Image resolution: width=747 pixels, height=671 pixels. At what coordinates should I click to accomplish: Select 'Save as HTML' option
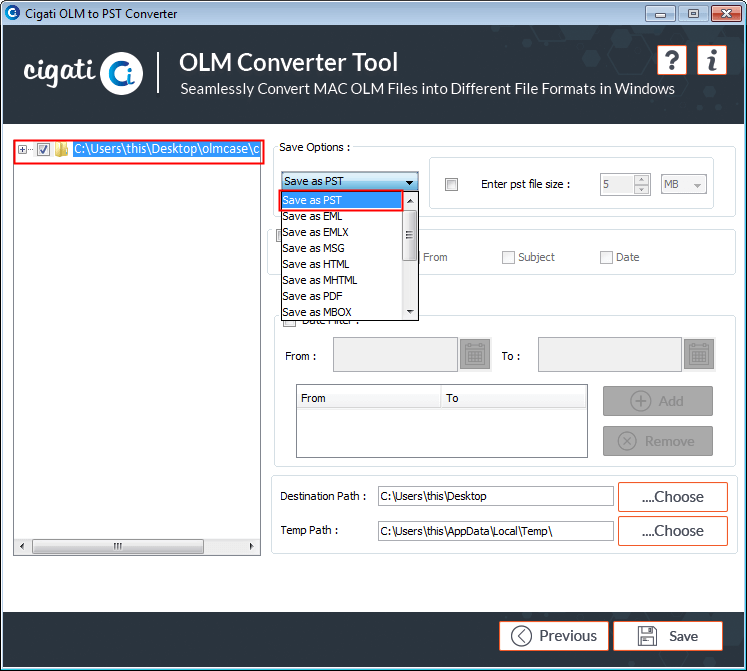click(x=342, y=264)
